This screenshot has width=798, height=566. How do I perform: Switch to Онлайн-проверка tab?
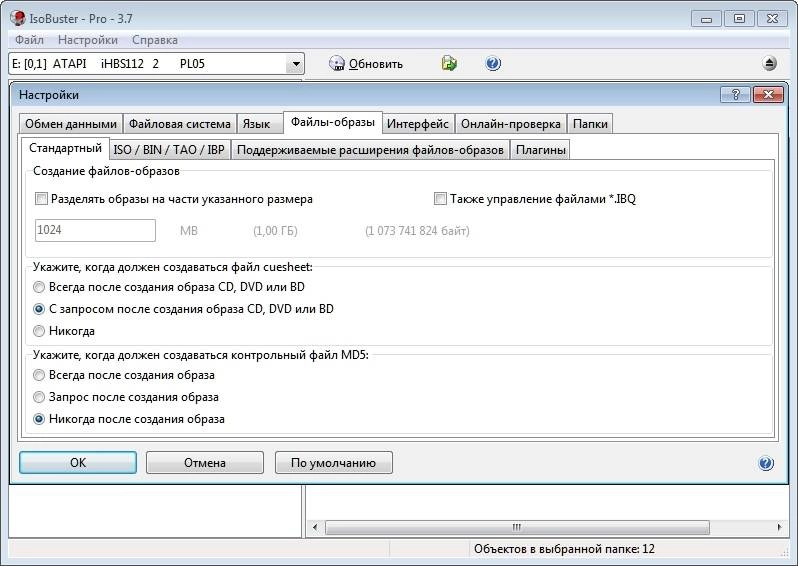pyautogui.click(x=510, y=124)
